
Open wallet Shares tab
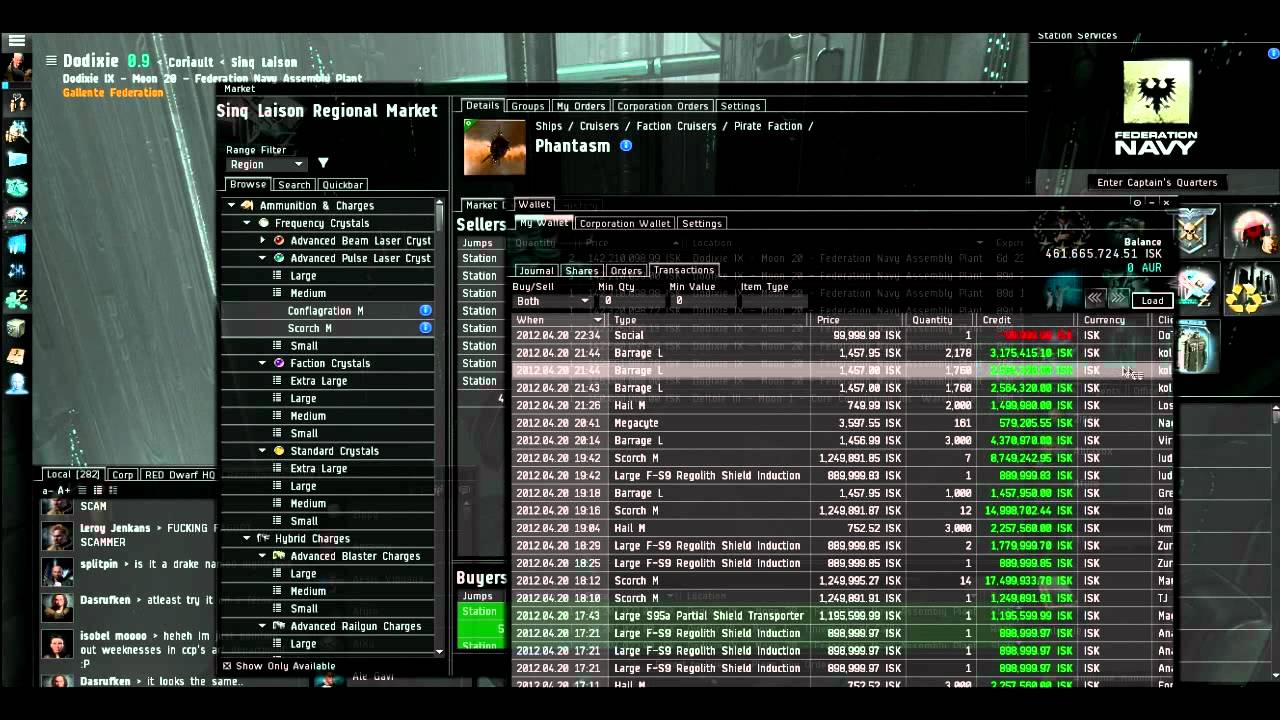click(582, 271)
